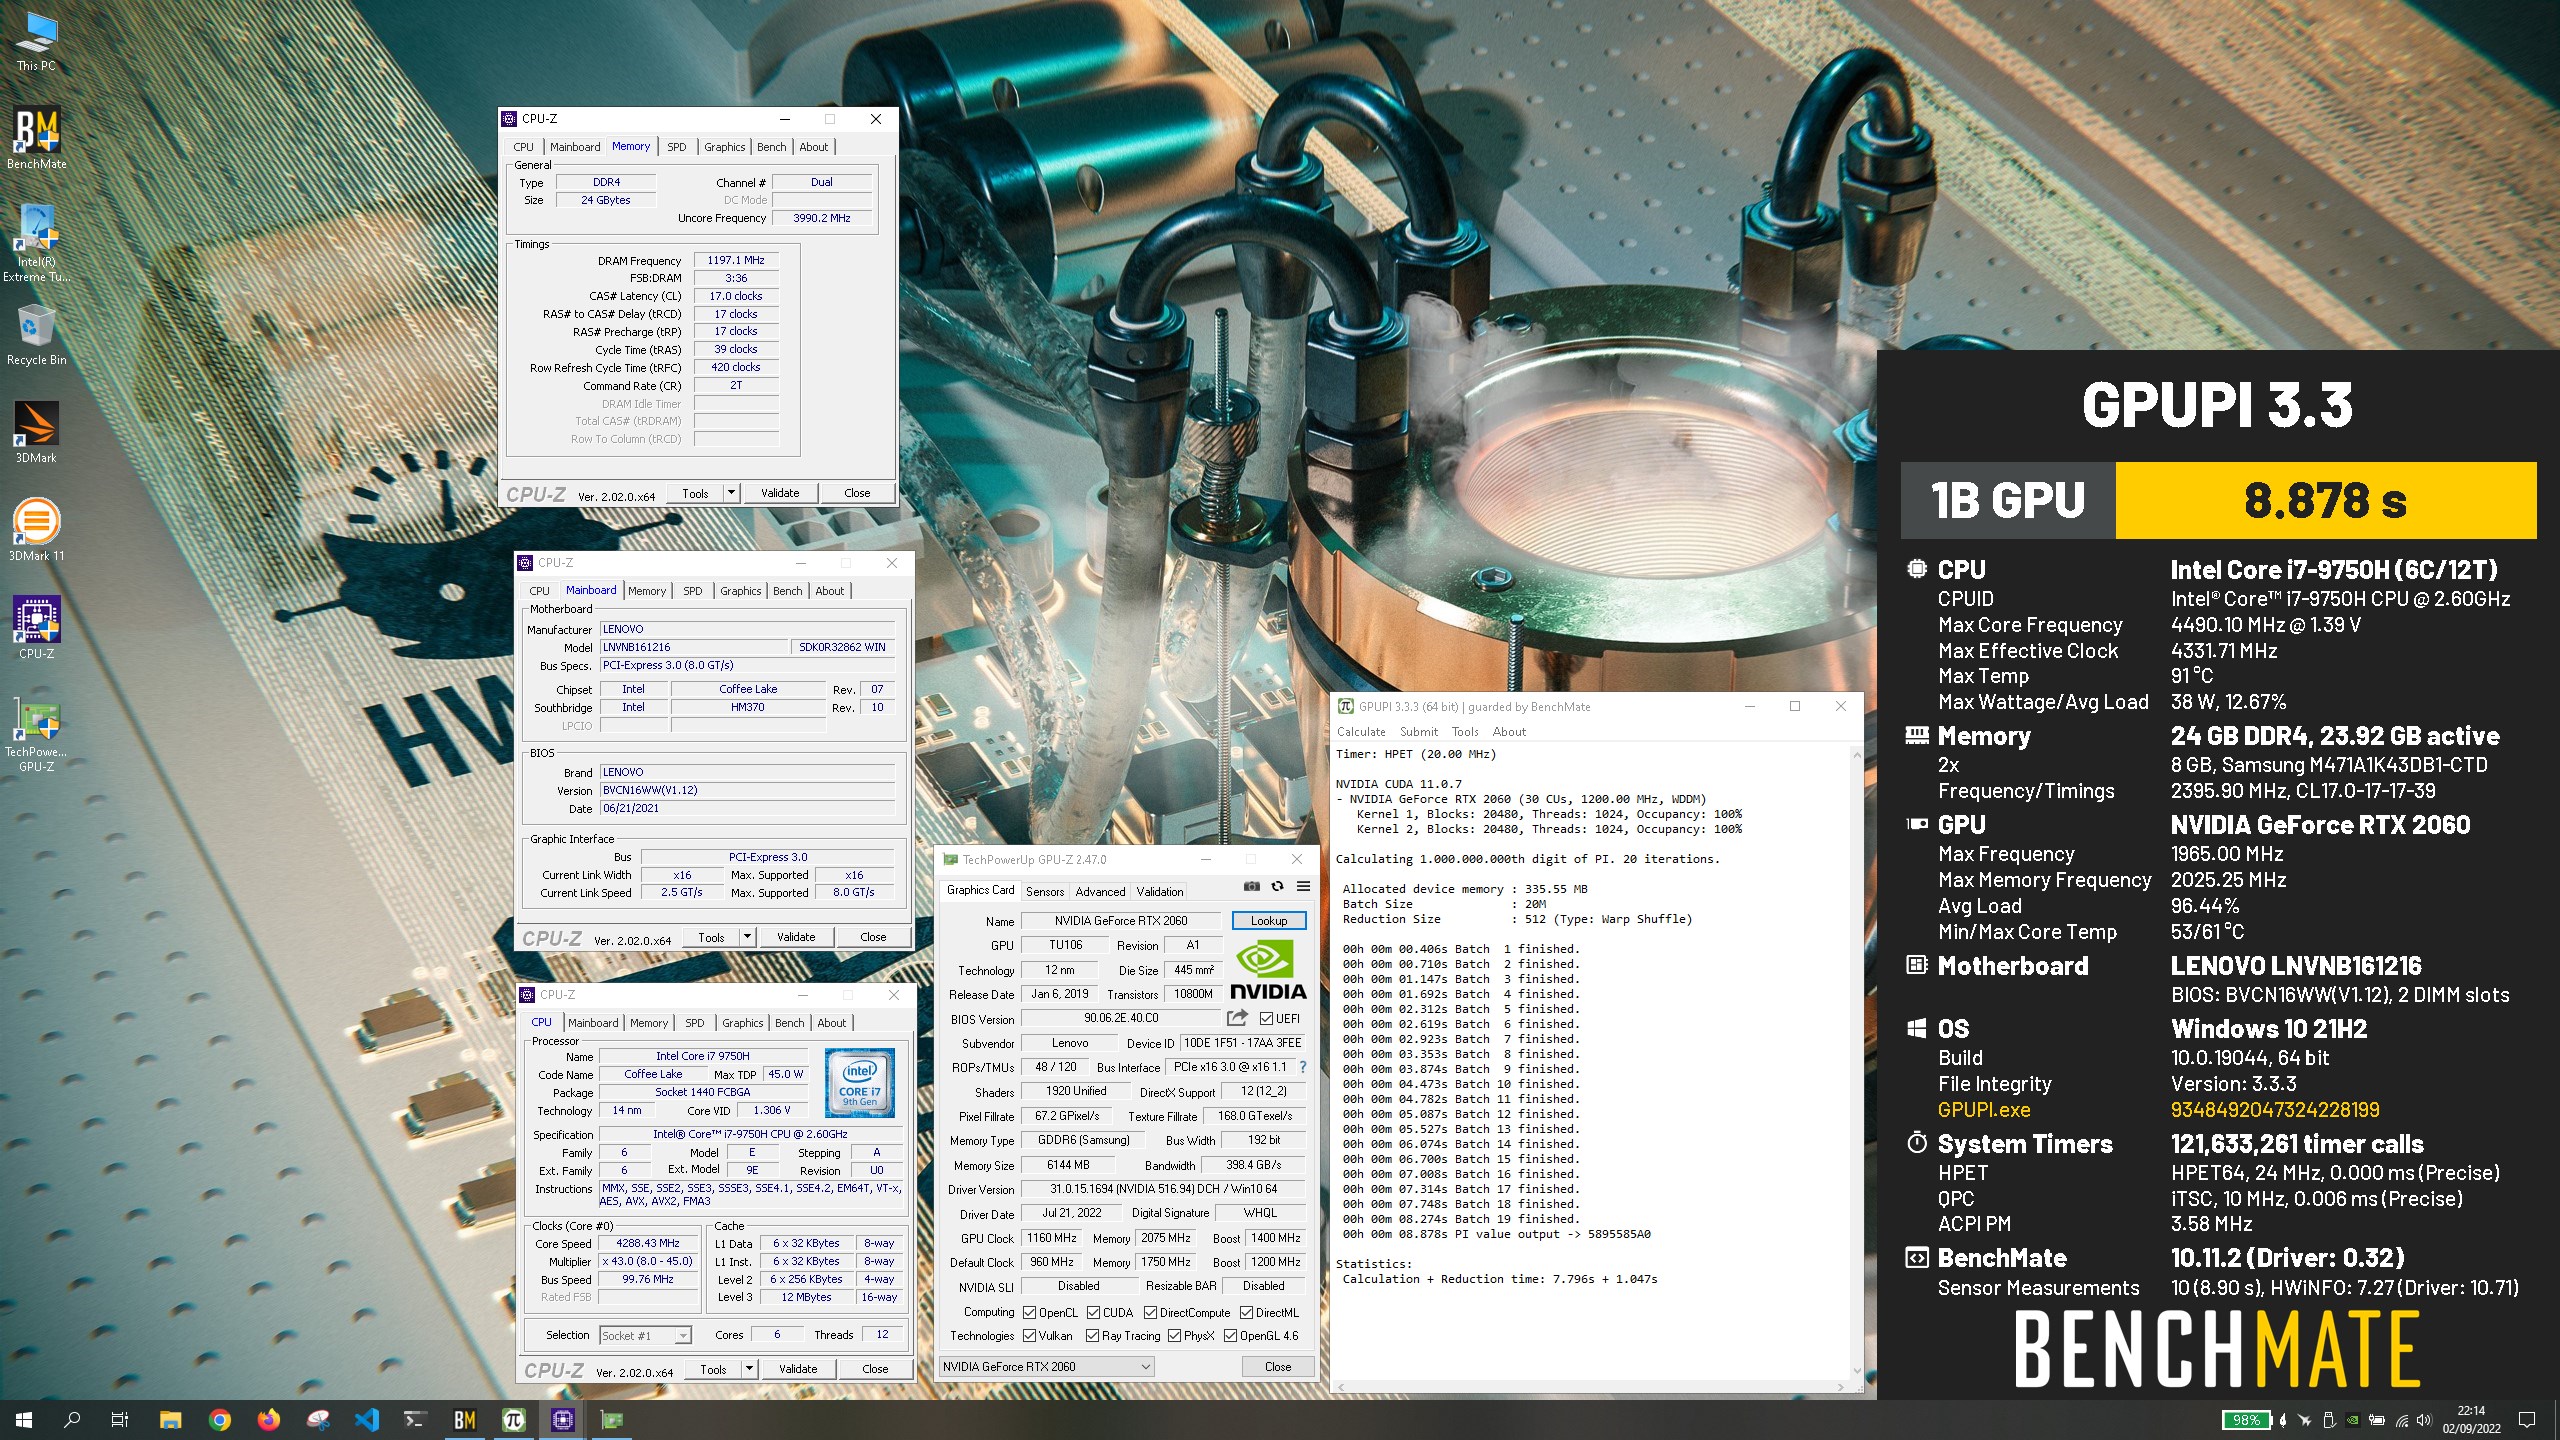Open CPU-Z desktop shortcut
This screenshot has width=2560, height=1440.
pos(36,628)
